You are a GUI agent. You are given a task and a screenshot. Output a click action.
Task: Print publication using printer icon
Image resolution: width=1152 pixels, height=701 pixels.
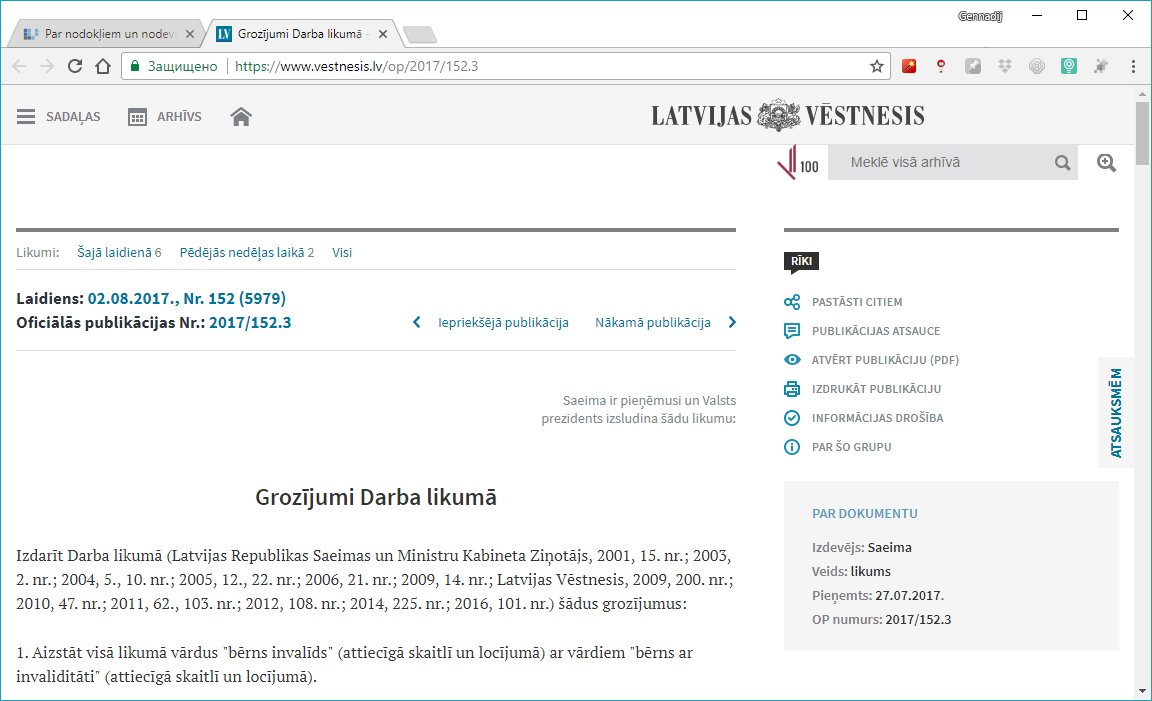point(792,389)
